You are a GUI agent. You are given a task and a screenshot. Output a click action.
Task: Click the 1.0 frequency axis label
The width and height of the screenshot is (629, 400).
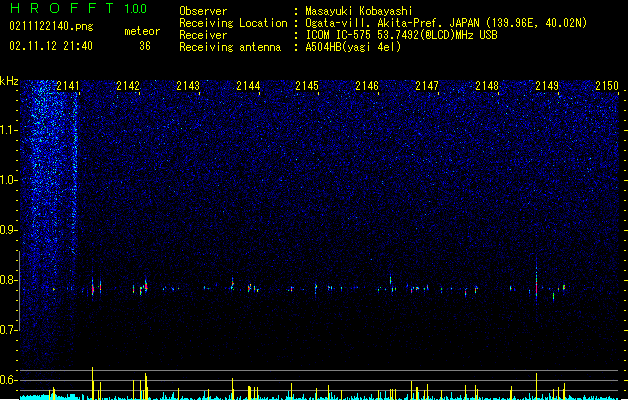tap(9, 180)
